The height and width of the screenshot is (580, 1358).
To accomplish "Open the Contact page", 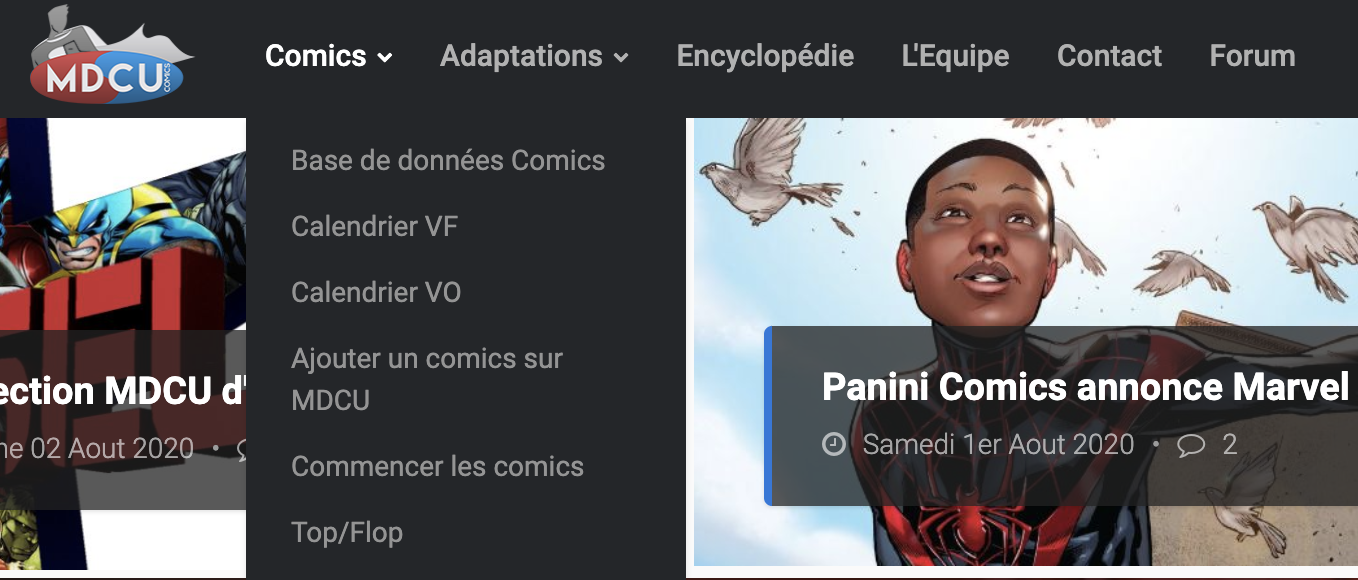I will point(1109,56).
